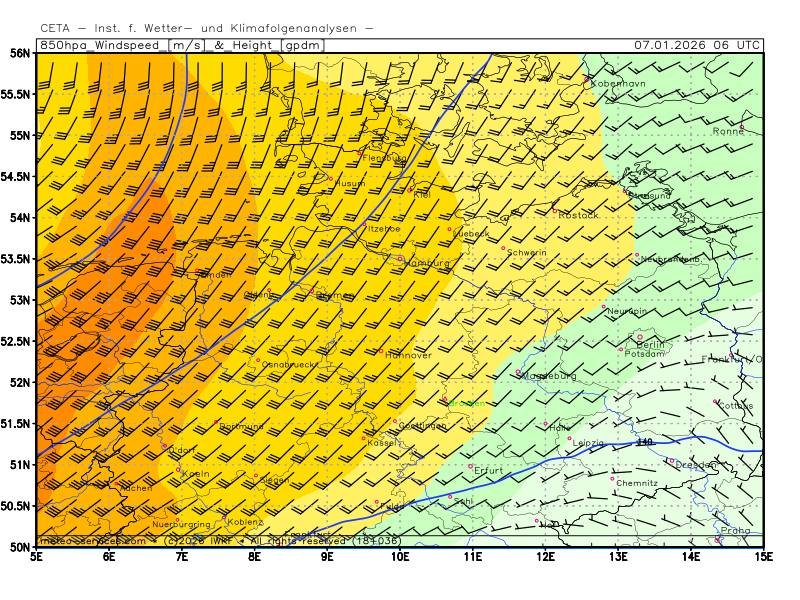Viewport: 800px width, 600px height.
Task: Click the Rostock city marker dot
Action: [555, 210]
